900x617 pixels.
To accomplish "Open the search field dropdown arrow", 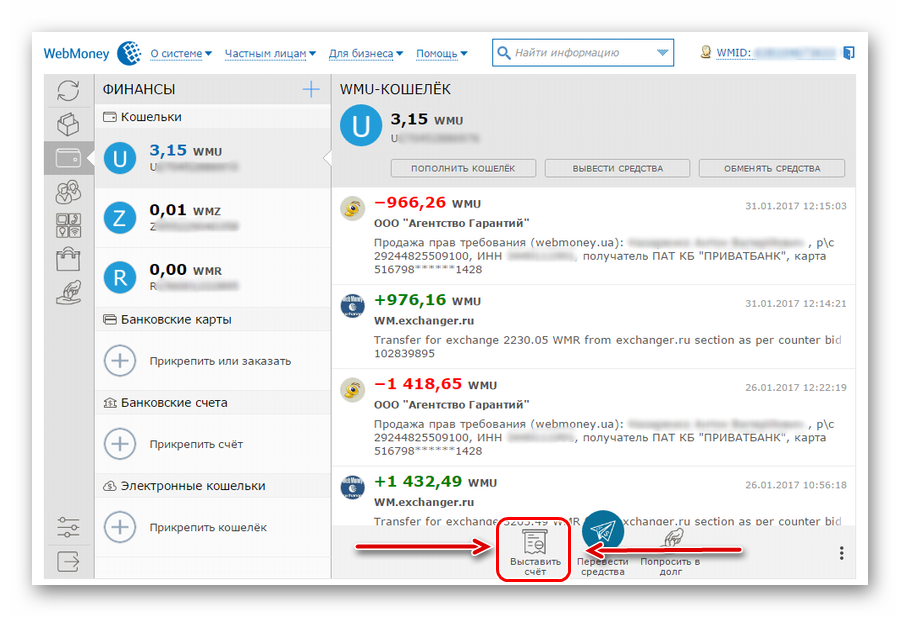I will tap(662, 53).
